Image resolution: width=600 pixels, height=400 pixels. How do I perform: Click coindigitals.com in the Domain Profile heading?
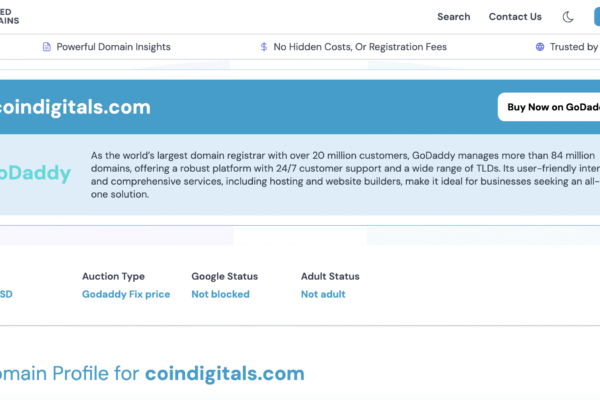pyautogui.click(x=224, y=374)
